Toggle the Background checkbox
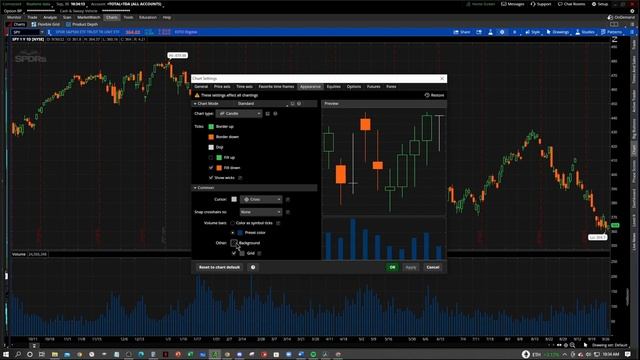Image resolution: width=640 pixels, height=360 pixels. tap(234, 243)
